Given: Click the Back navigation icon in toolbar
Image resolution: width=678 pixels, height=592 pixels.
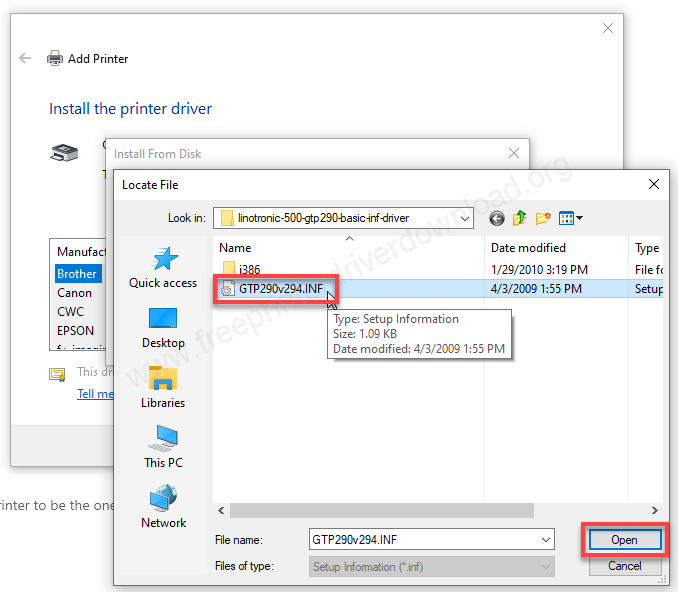Looking at the screenshot, I should coord(497,218).
